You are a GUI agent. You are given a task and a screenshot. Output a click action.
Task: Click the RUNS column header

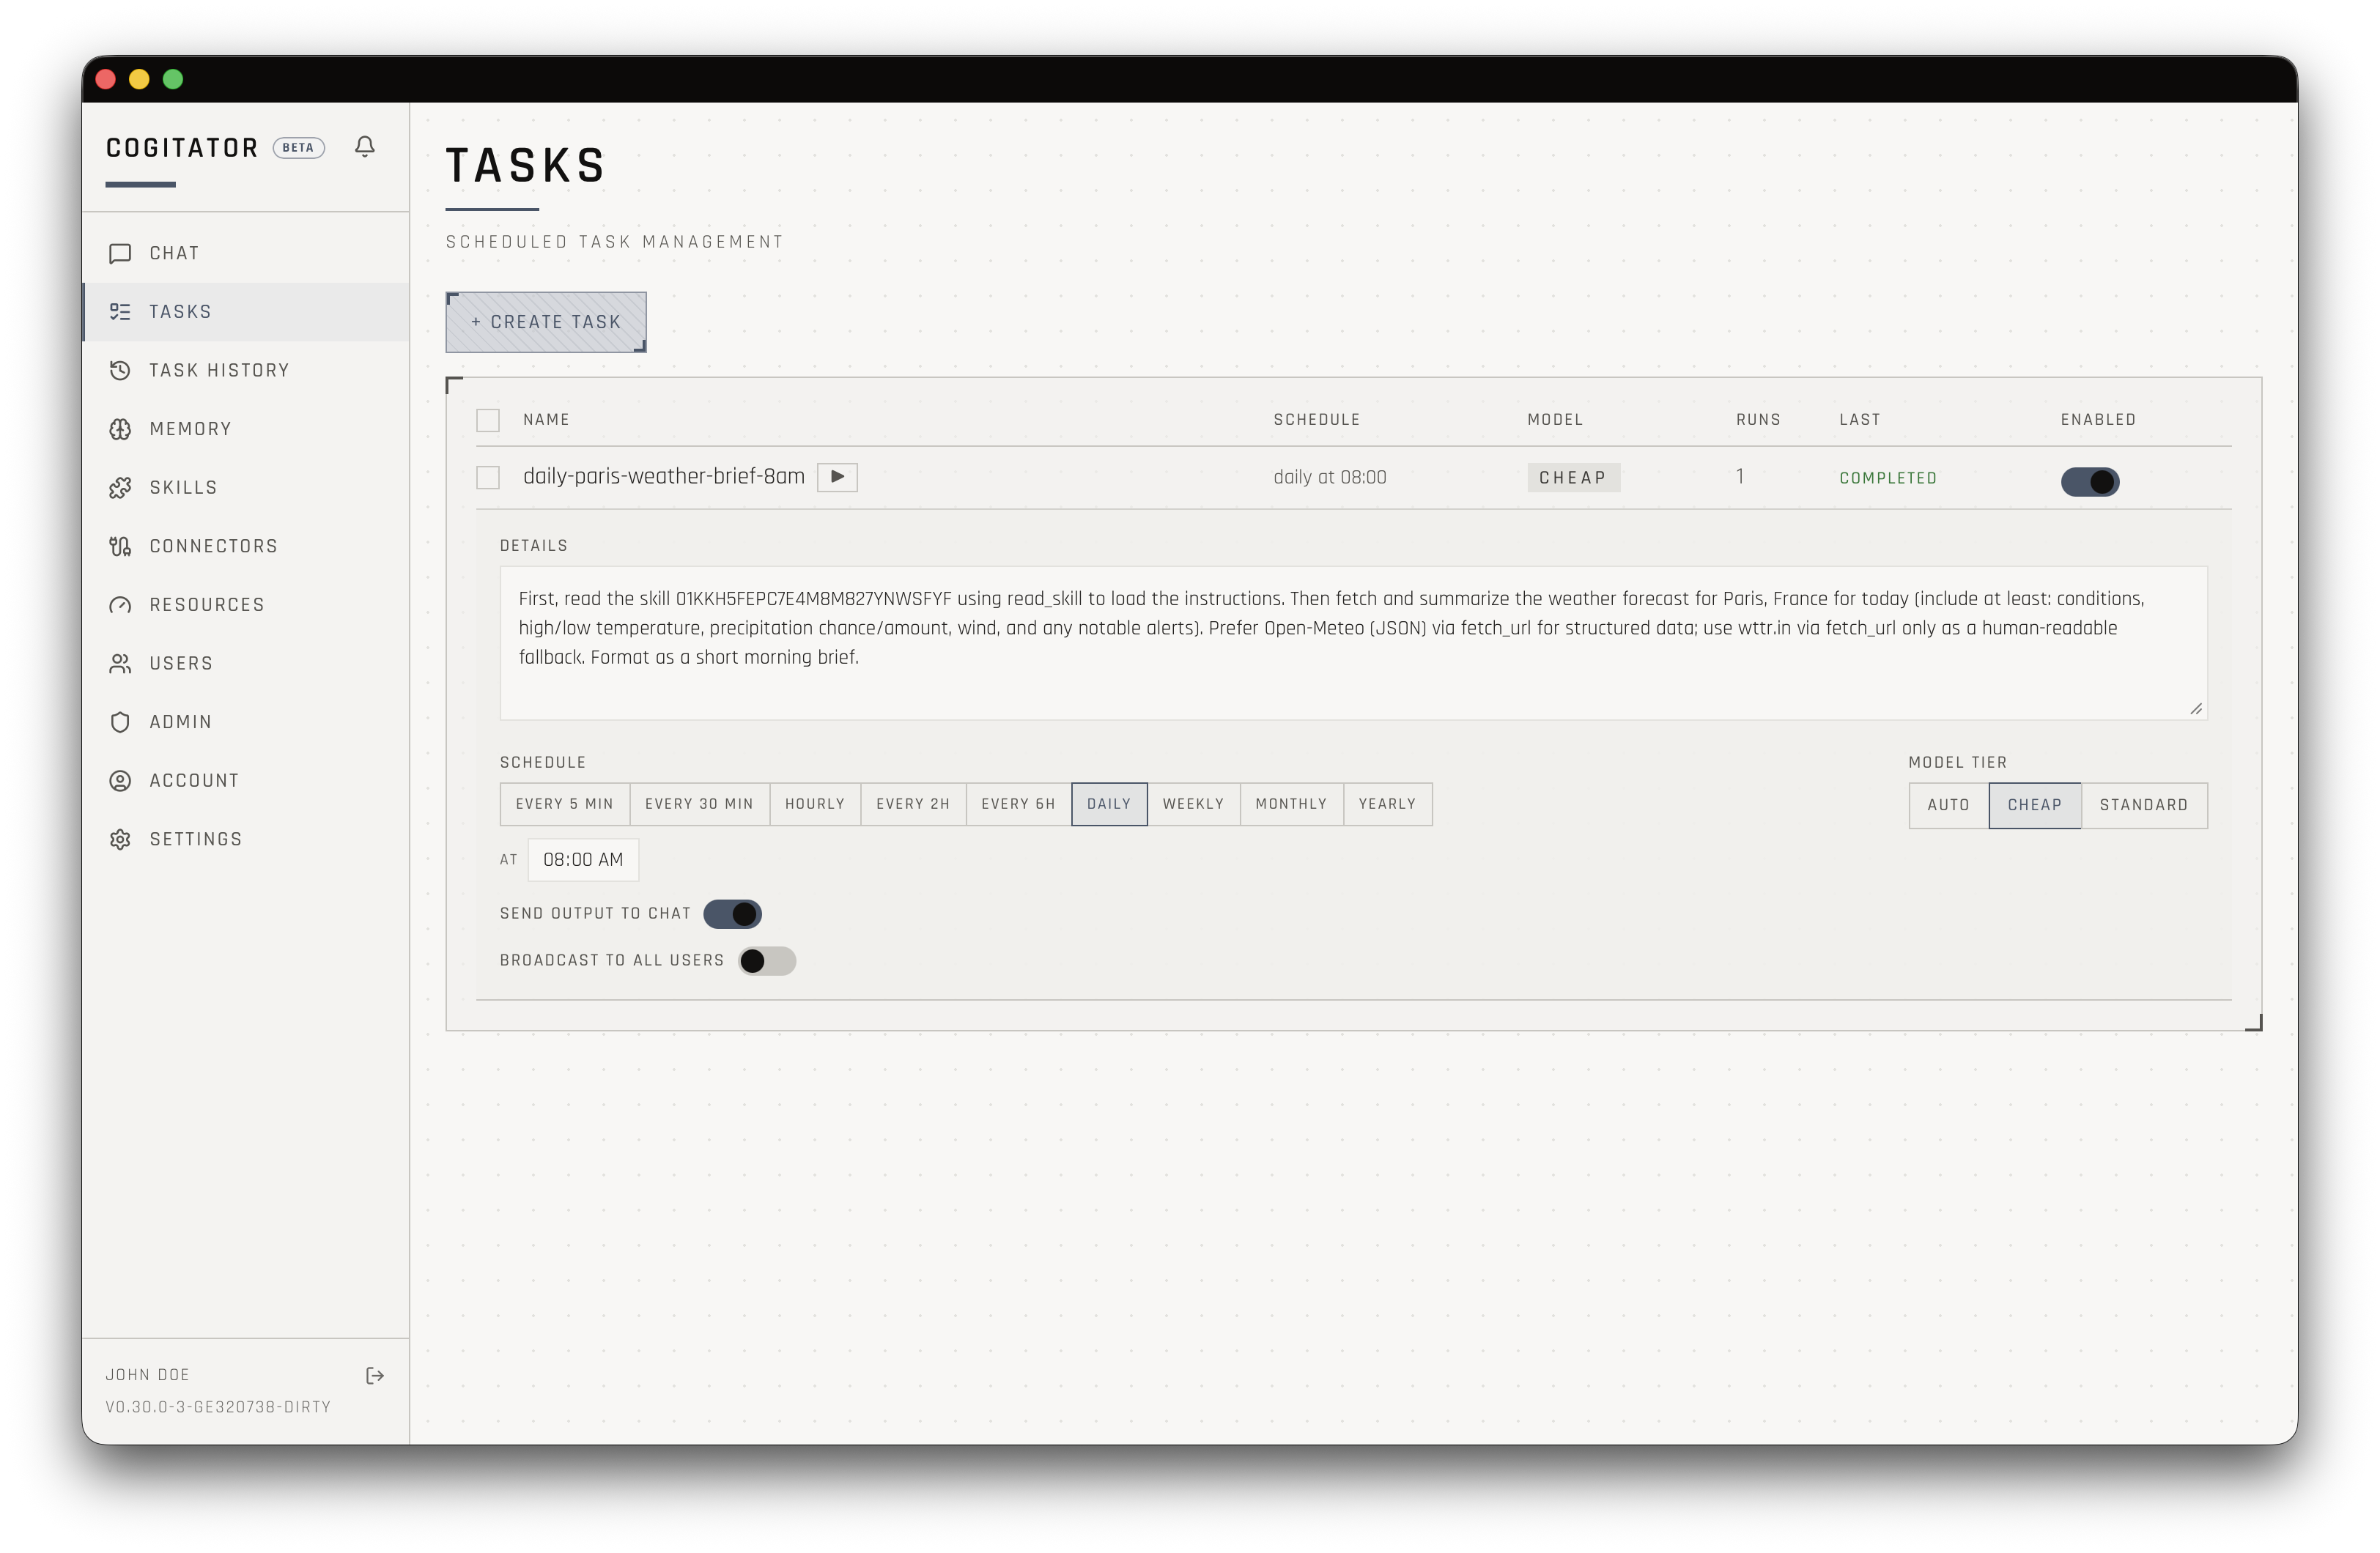[x=1758, y=420]
